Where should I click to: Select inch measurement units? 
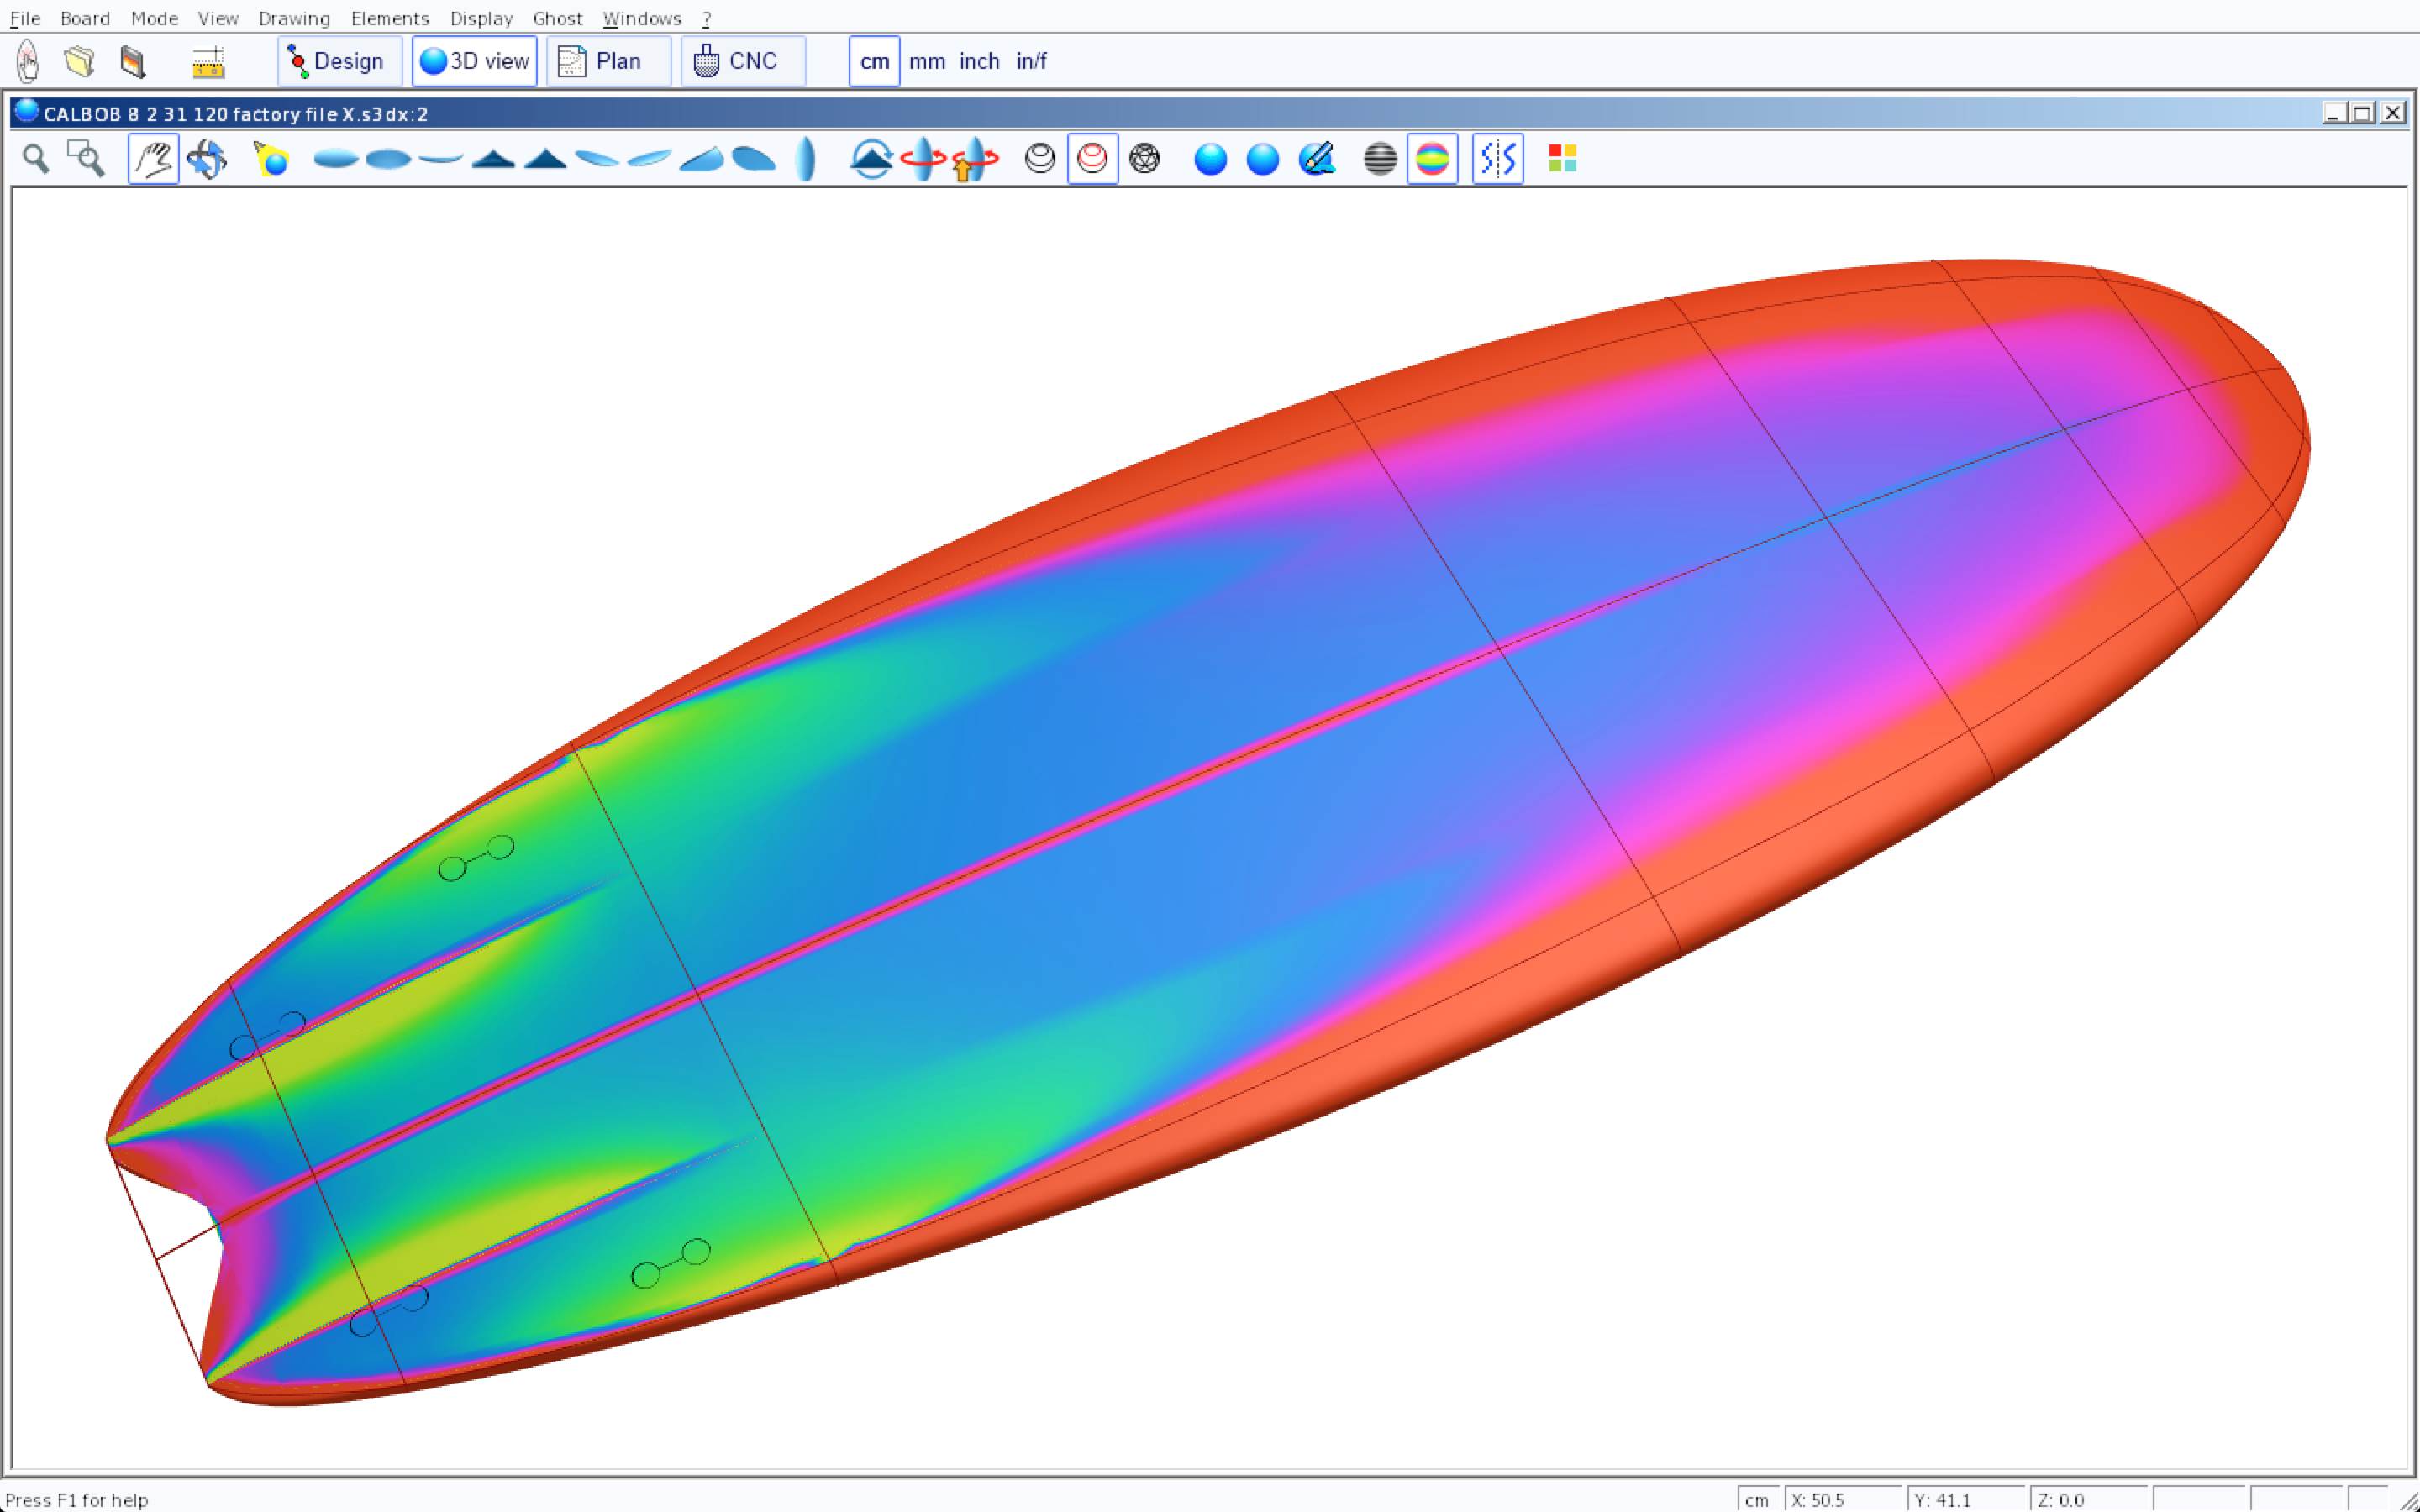click(979, 61)
